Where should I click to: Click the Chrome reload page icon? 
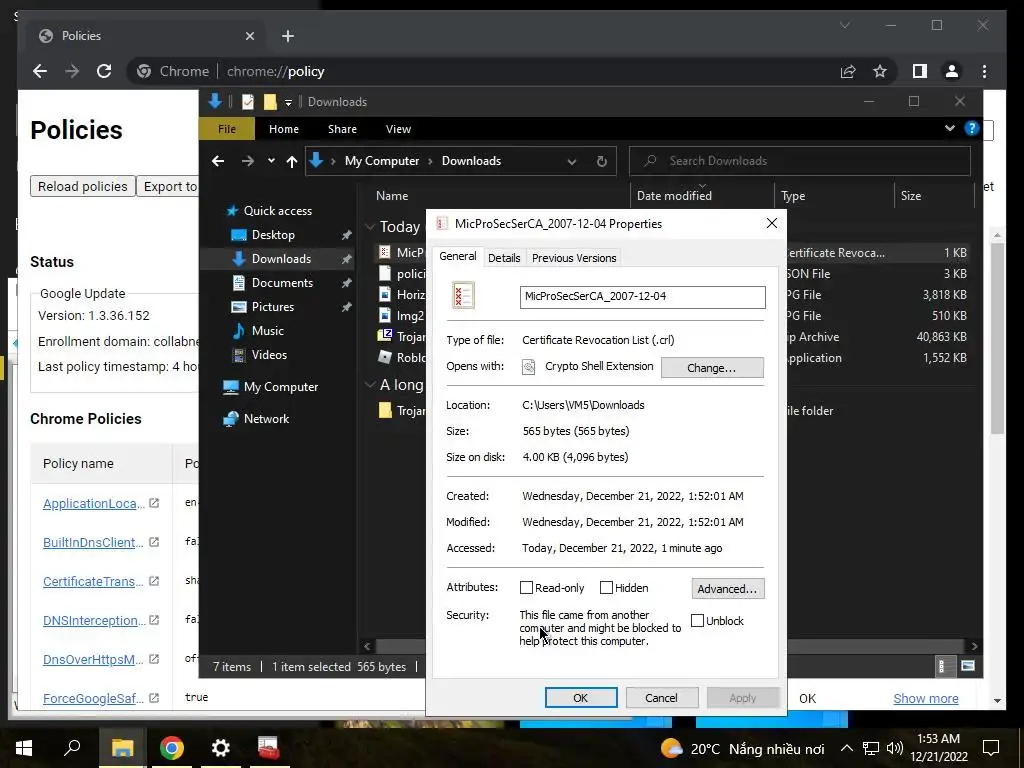(x=104, y=71)
